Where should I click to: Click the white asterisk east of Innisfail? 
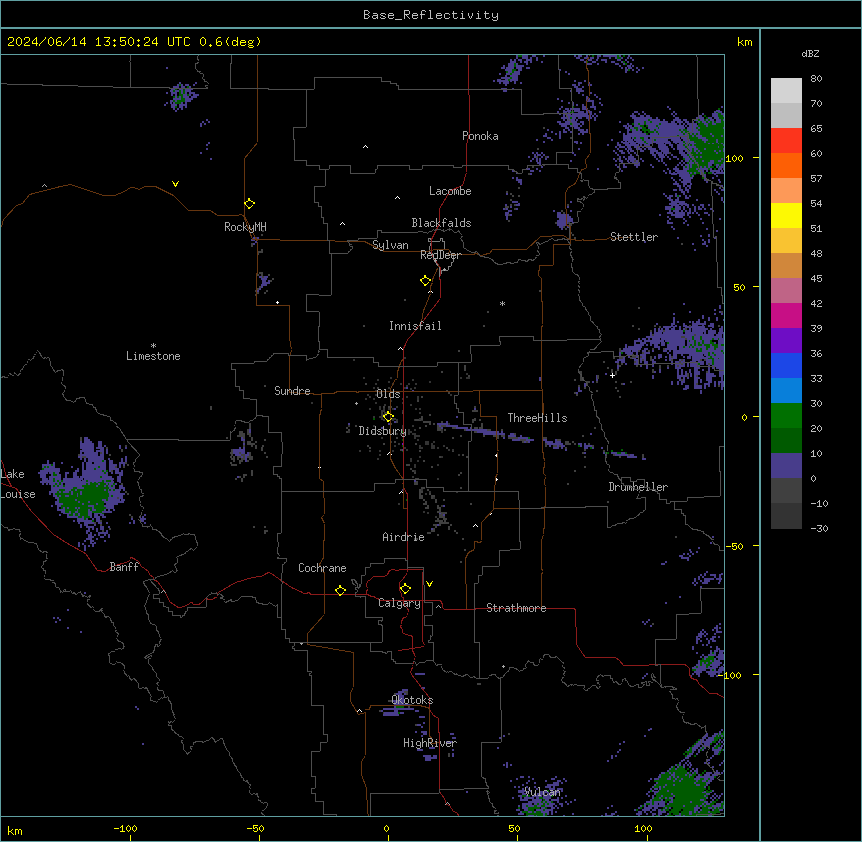click(x=502, y=304)
